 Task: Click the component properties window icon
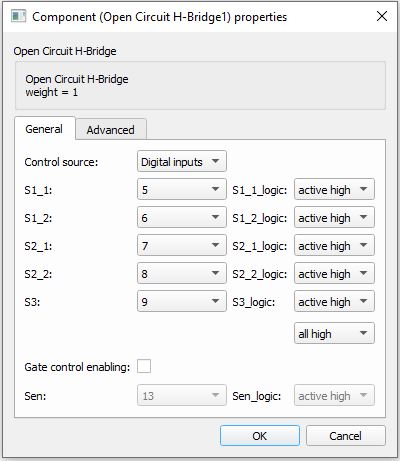coord(18,16)
